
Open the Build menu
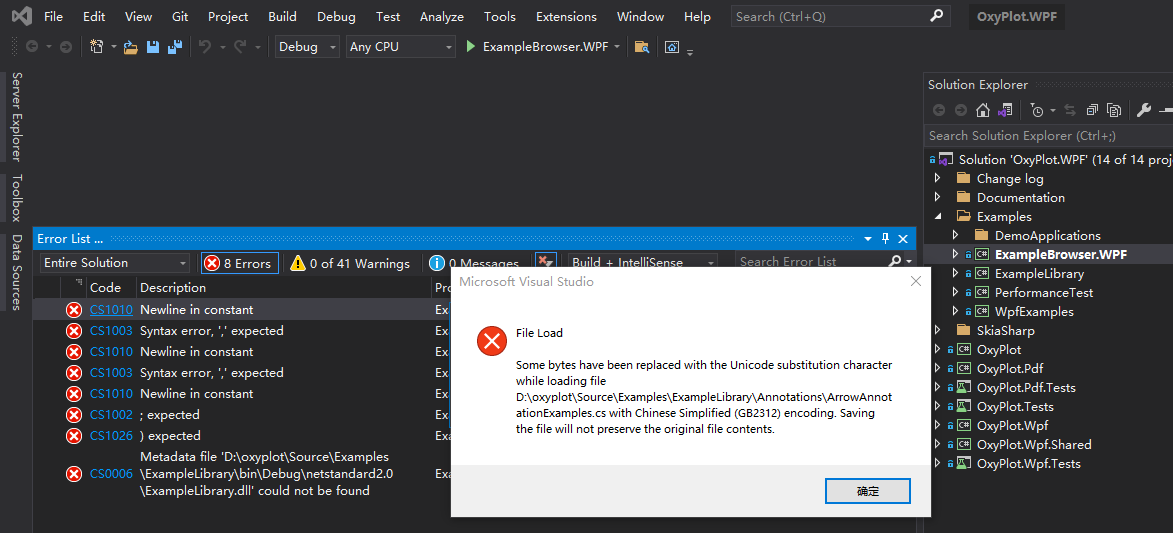tap(282, 16)
